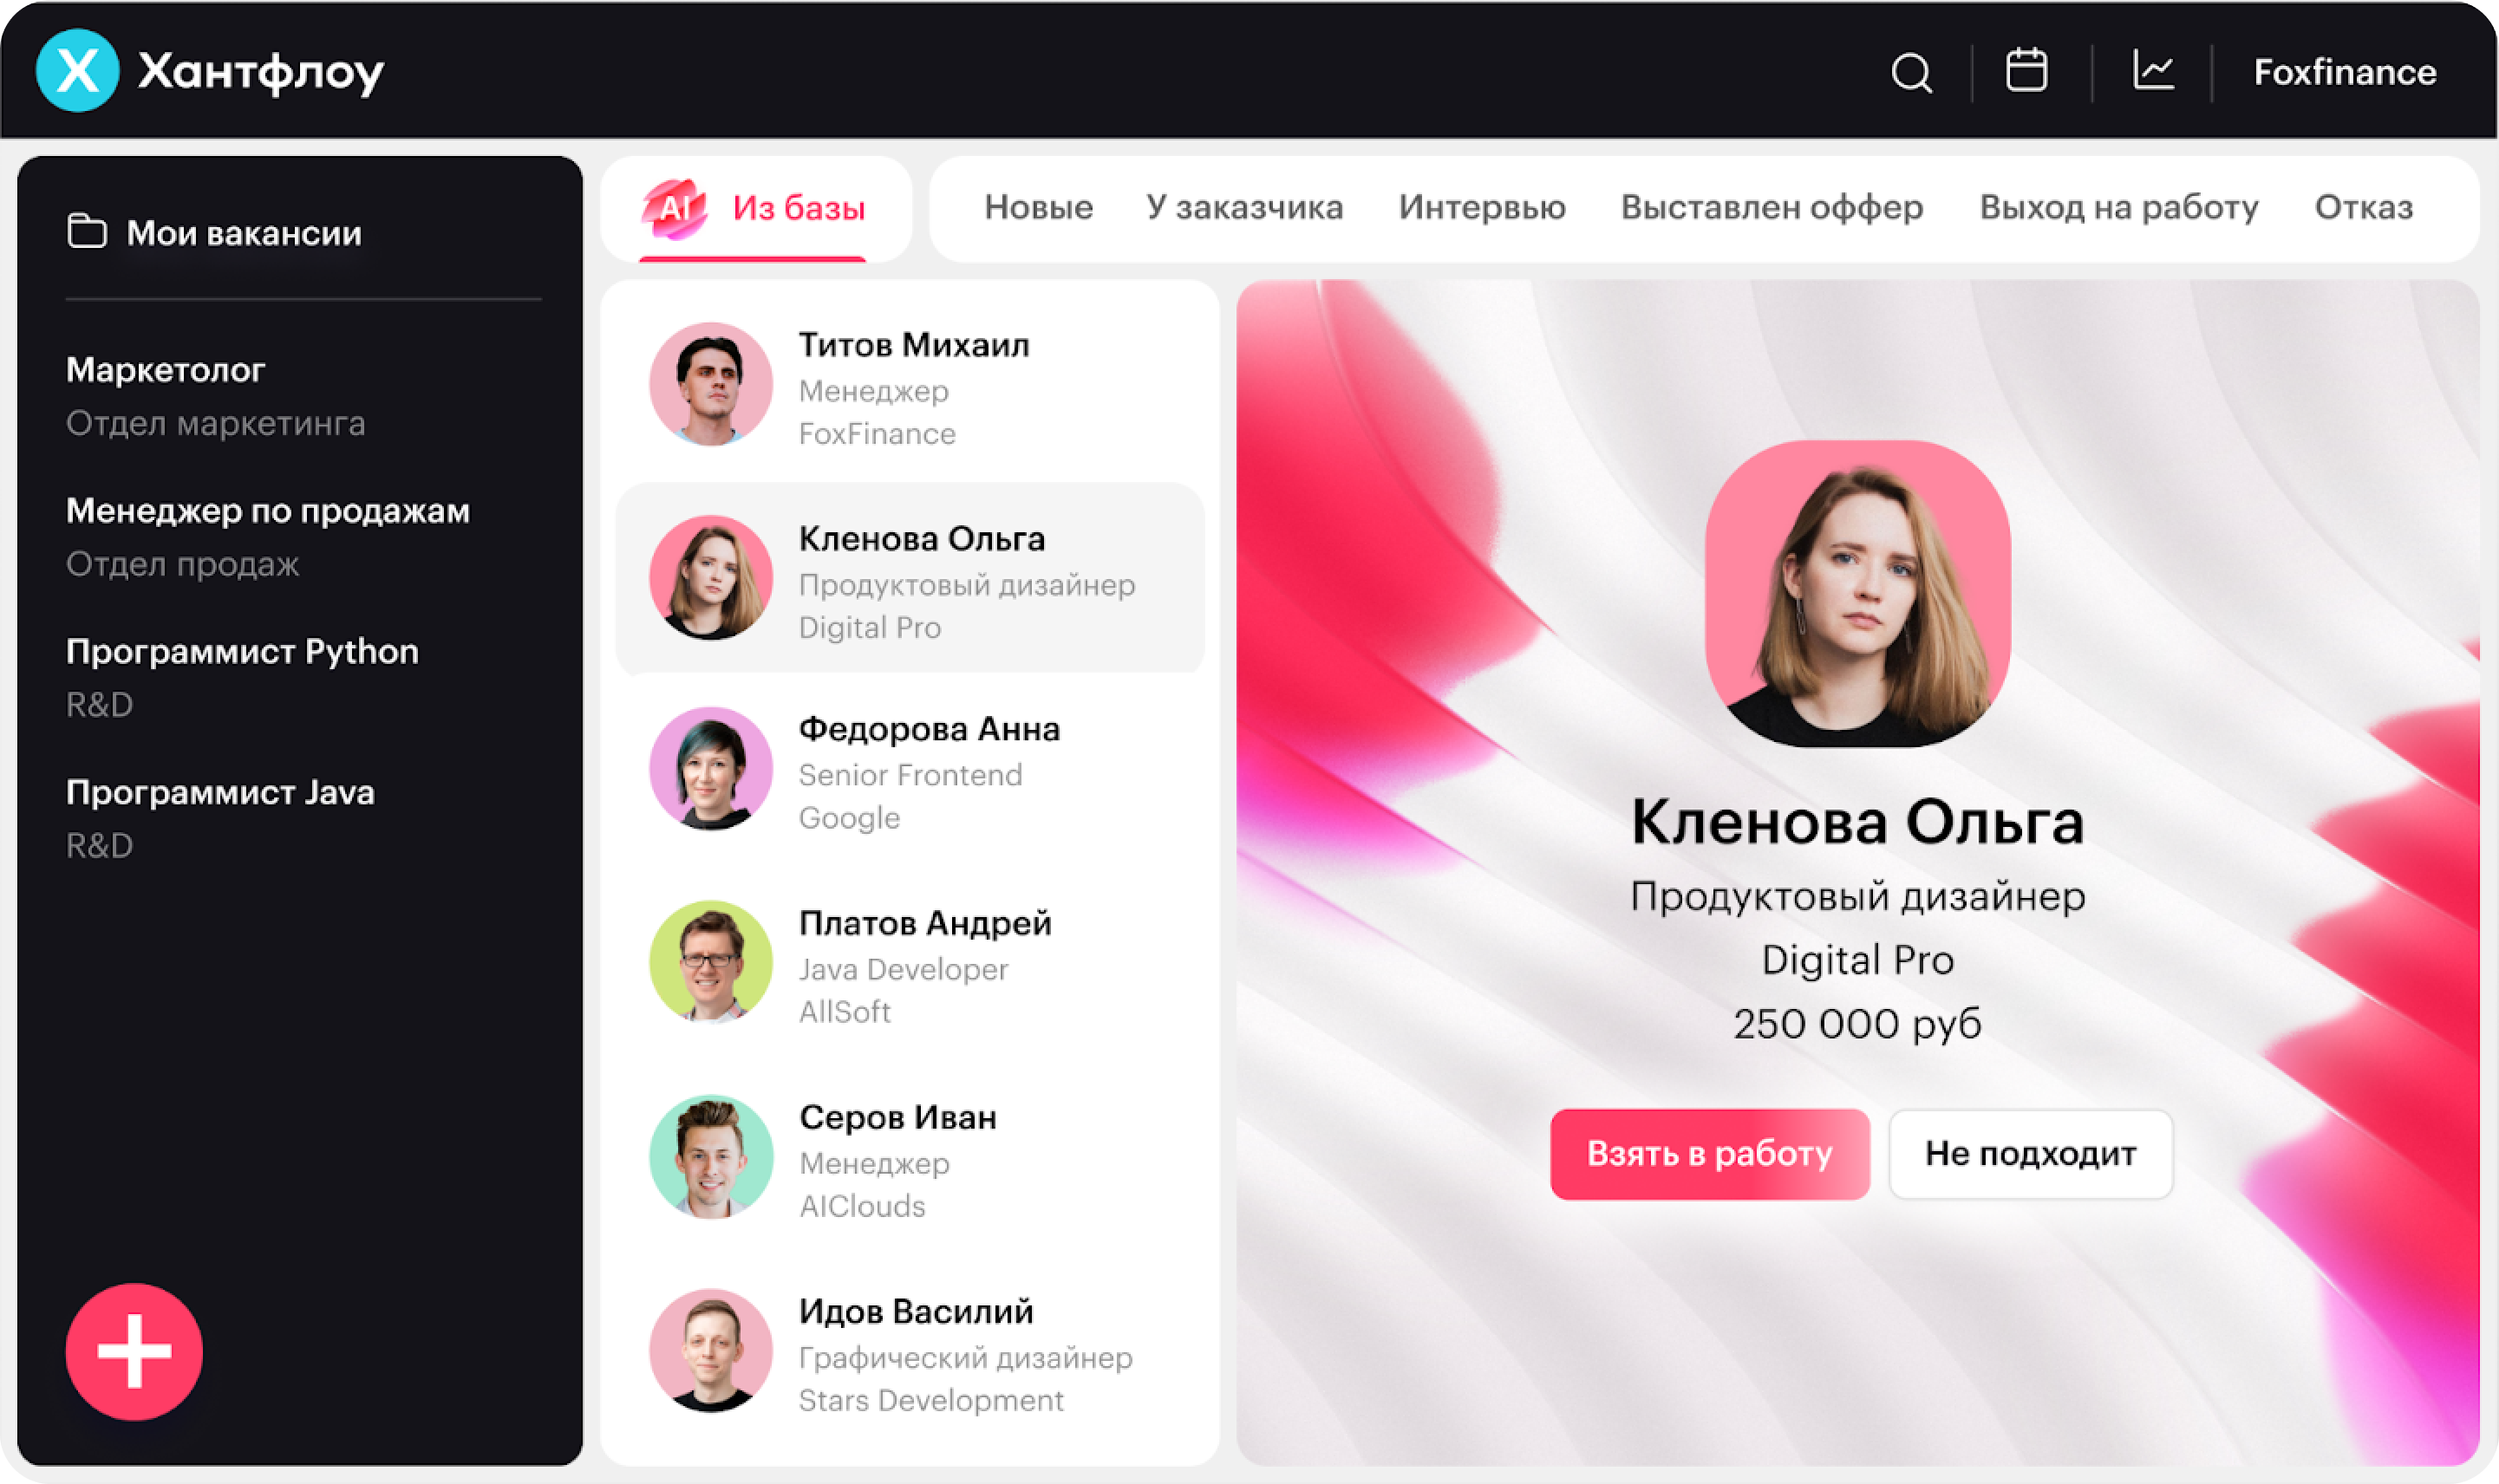The image size is (2499, 1484).
Task: Click Титов Михаил's avatar photo
Action: (x=711, y=385)
